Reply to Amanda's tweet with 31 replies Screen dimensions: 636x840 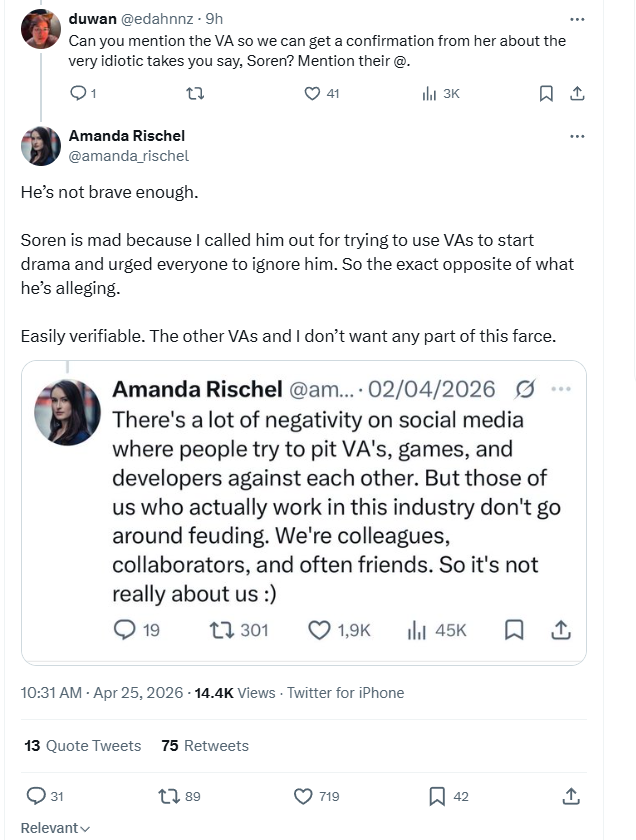(x=37, y=796)
